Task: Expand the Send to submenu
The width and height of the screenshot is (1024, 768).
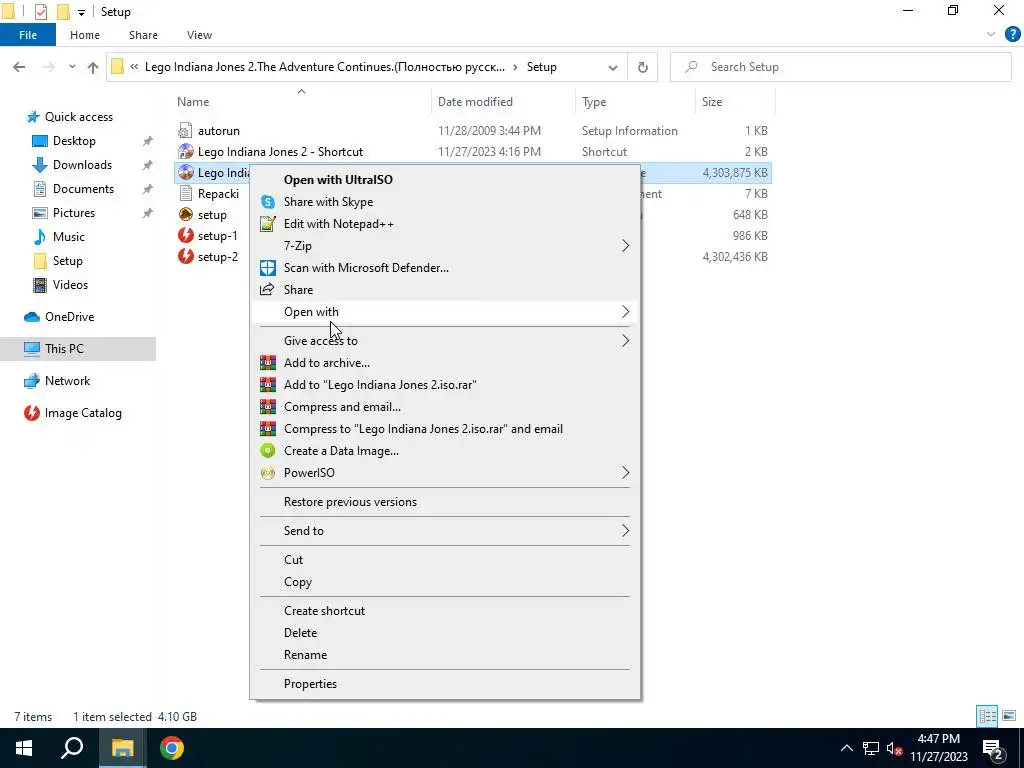Action: (445, 531)
